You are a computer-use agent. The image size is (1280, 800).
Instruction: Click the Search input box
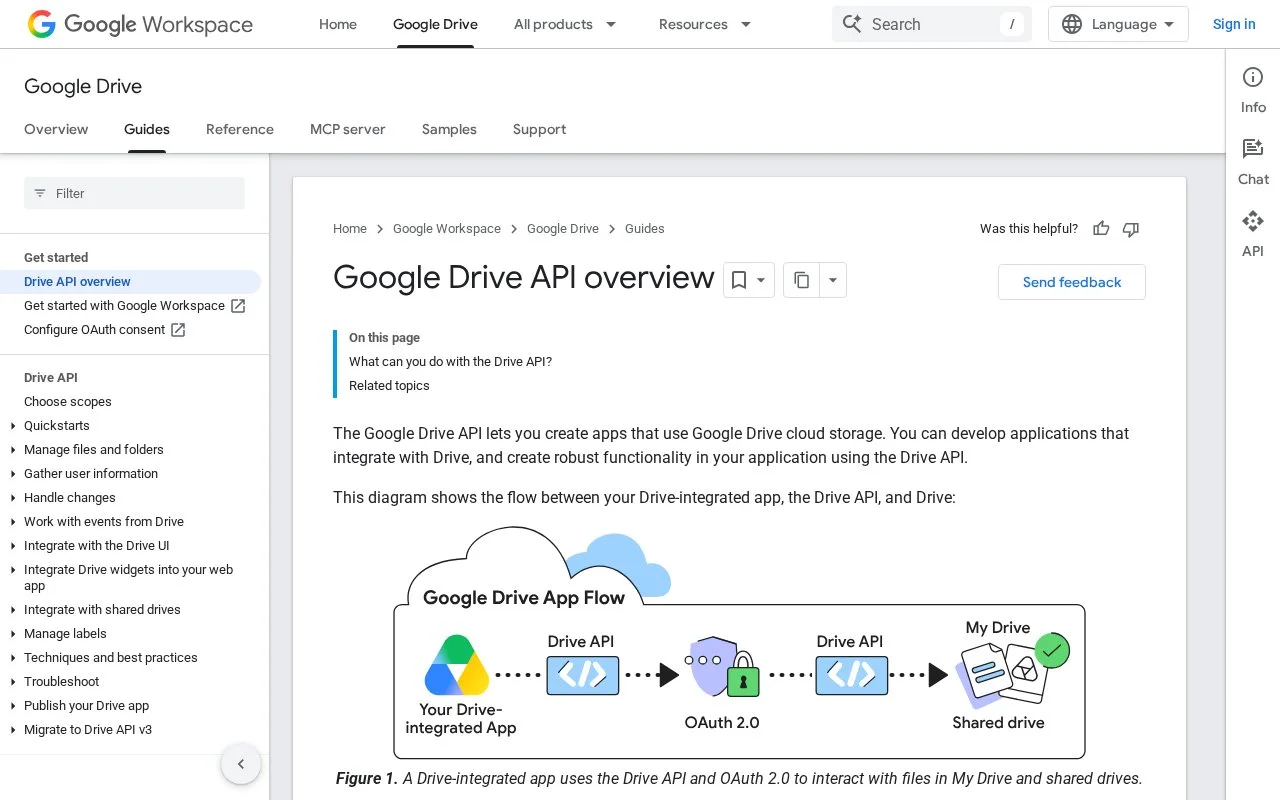pos(932,24)
